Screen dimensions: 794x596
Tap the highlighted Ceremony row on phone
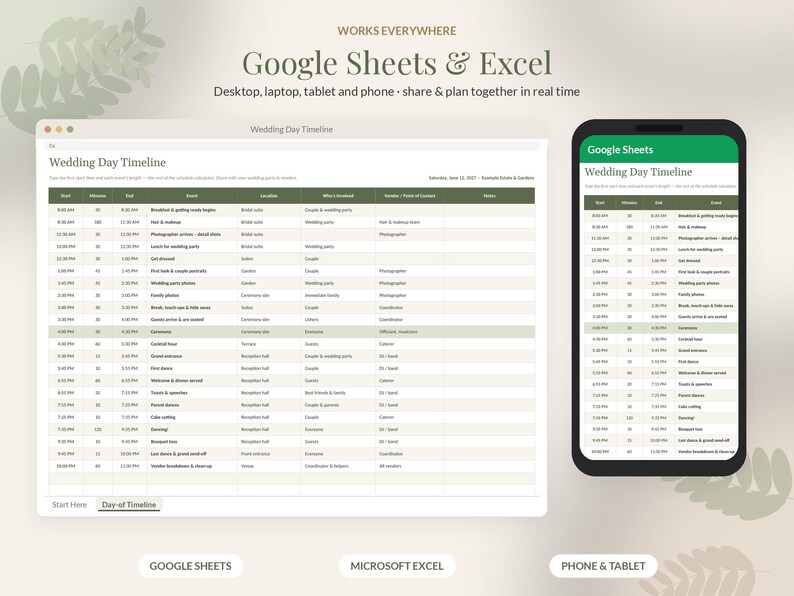pos(661,328)
